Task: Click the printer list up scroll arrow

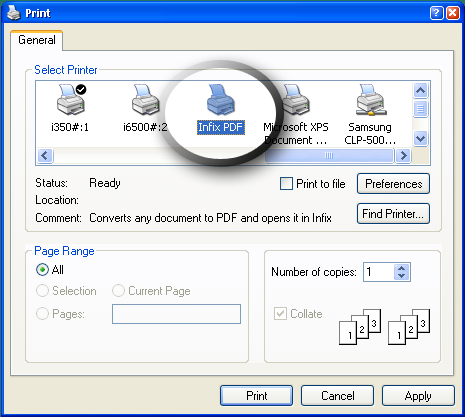Action: coord(420,90)
